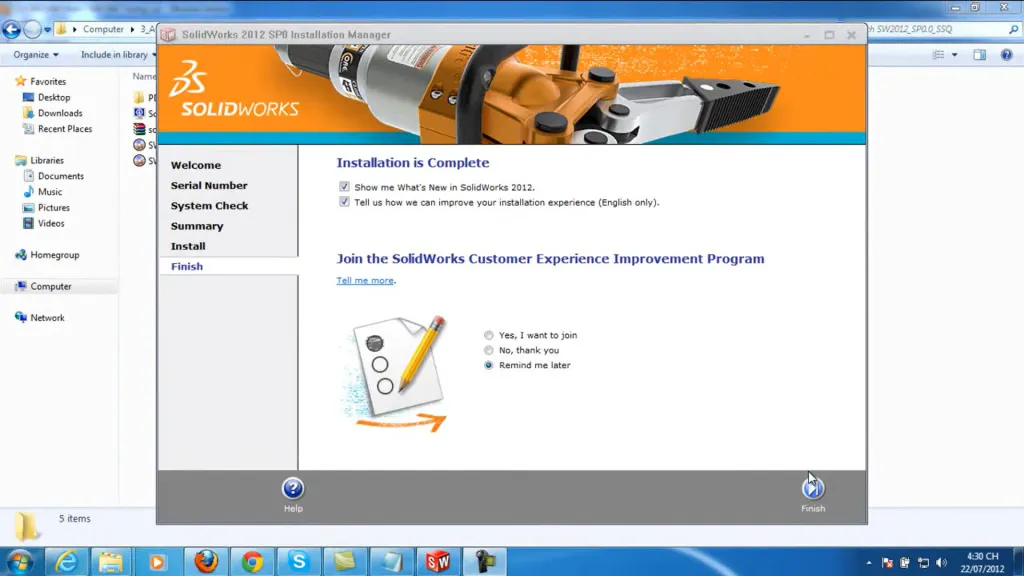This screenshot has height=576, width=1024.
Task: Open Organize dropdown in Explorer
Action: tap(36, 55)
